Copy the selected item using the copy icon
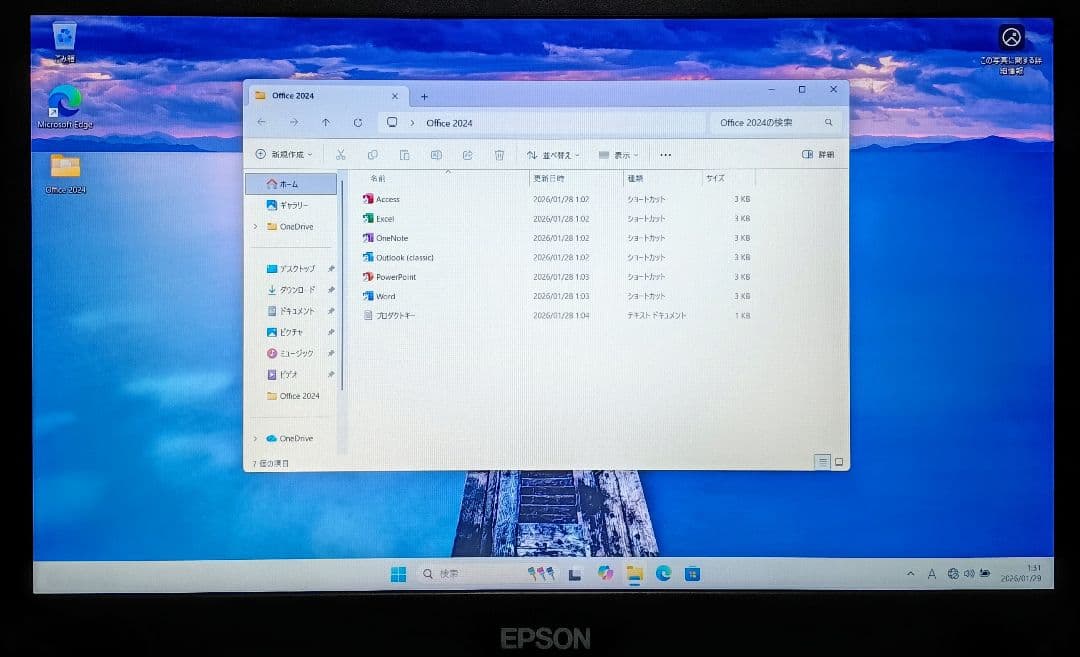This screenshot has height=657, width=1080. [x=374, y=155]
